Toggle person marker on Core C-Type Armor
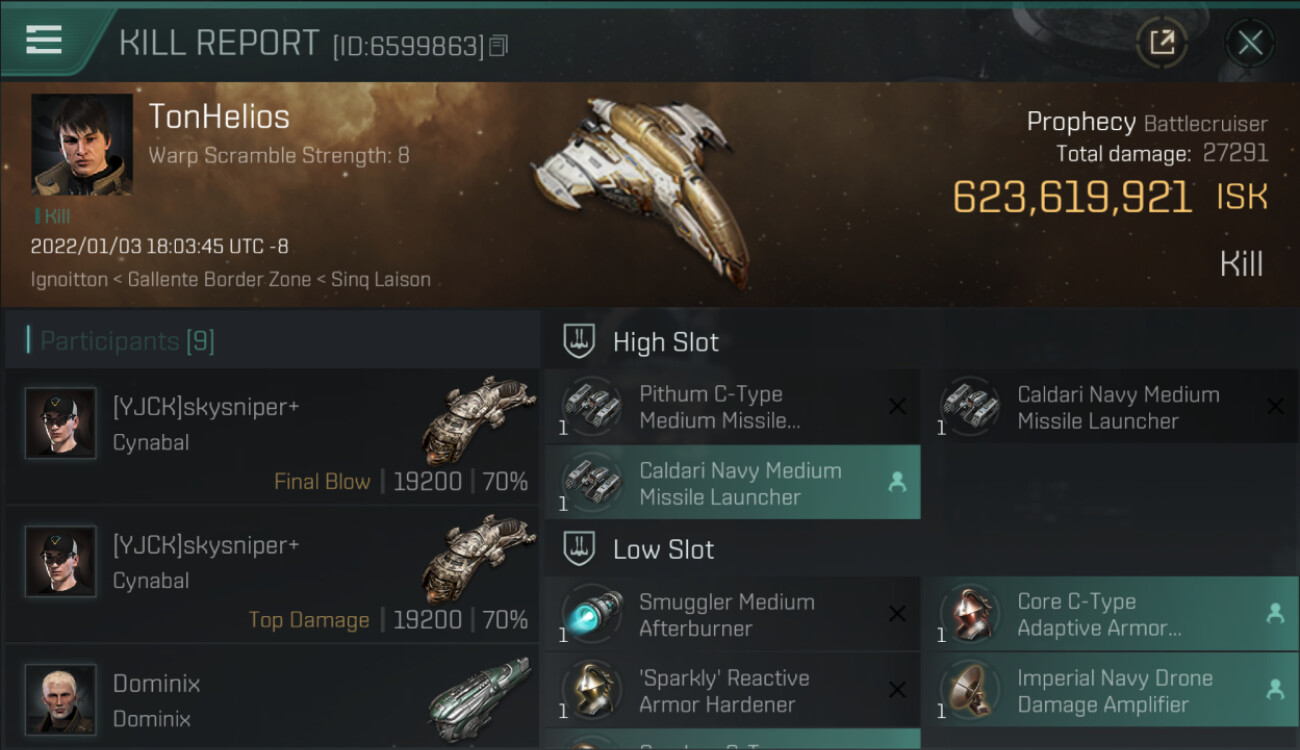This screenshot has width=1300, height=750. [1275, 614]
